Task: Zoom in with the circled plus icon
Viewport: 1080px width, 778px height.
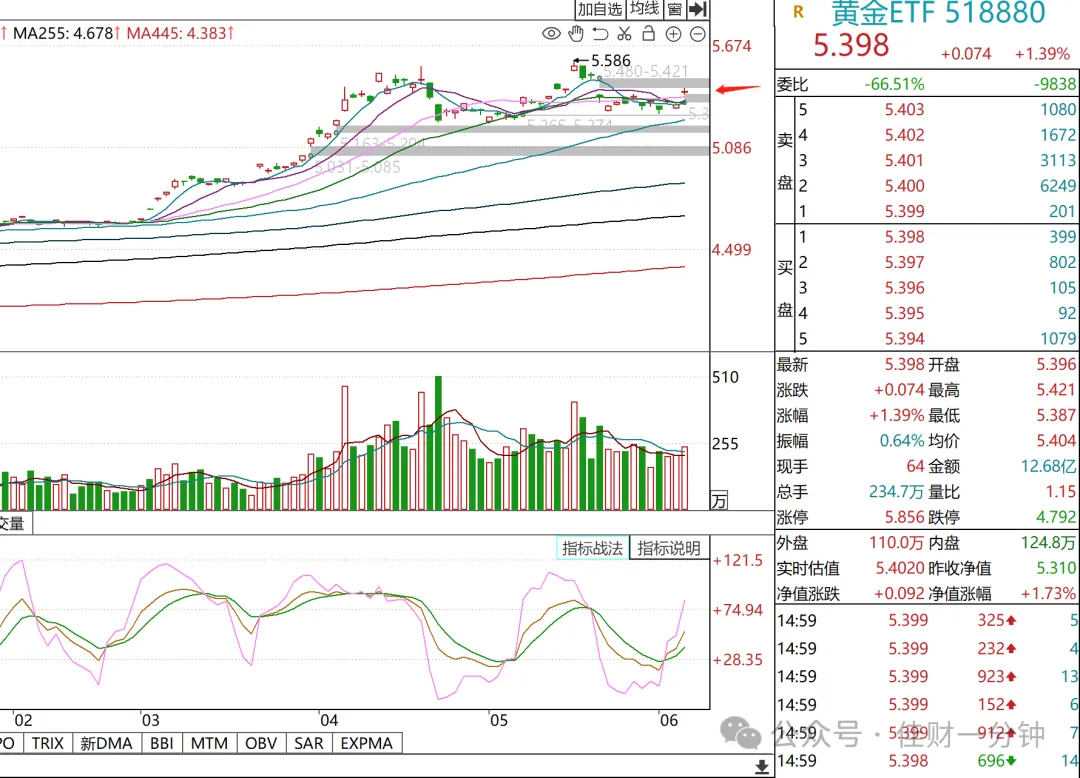Action: tap(673, 34)
